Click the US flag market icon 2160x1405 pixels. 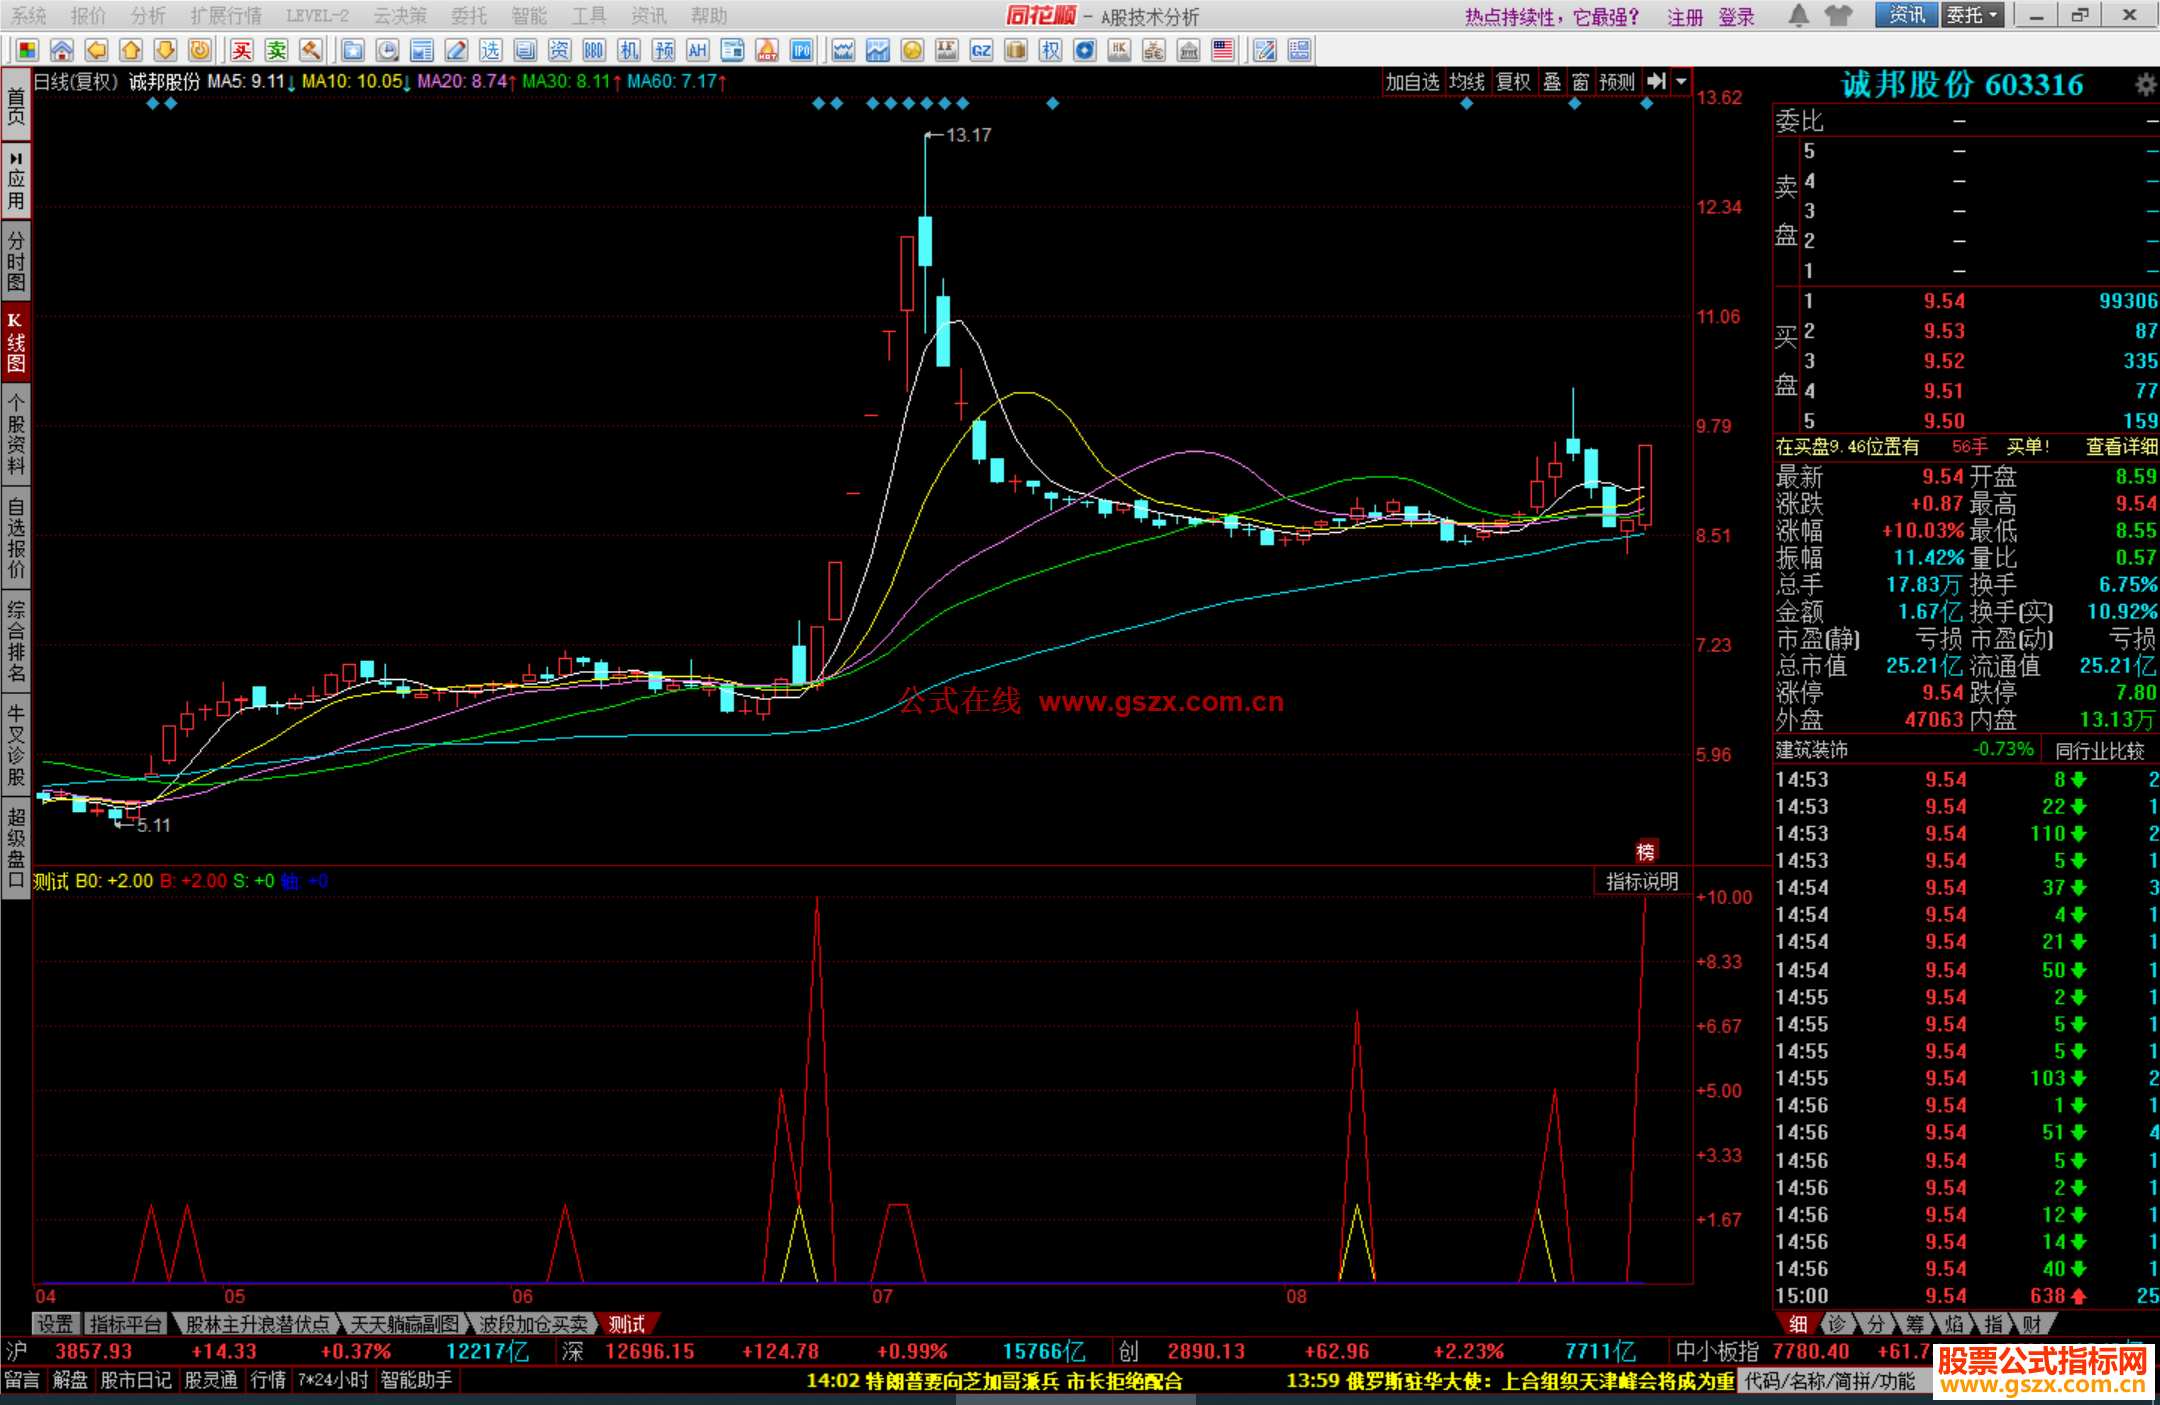pyautogui.click(x=1223, y=50)
